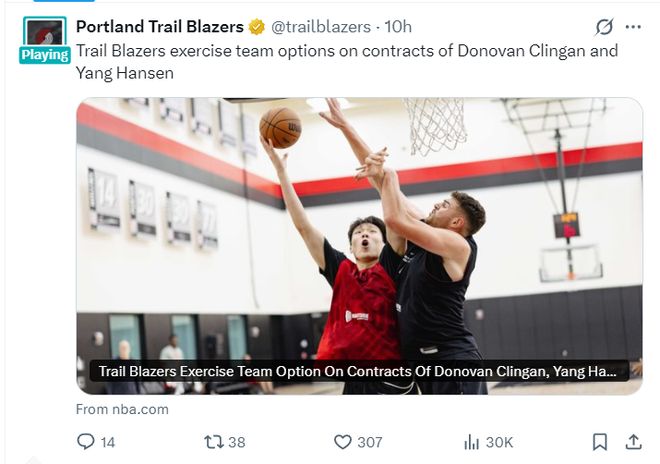Click the reply speech bubble icon
This screenshot has height=464, width=660.
click(x=85, y=442)
